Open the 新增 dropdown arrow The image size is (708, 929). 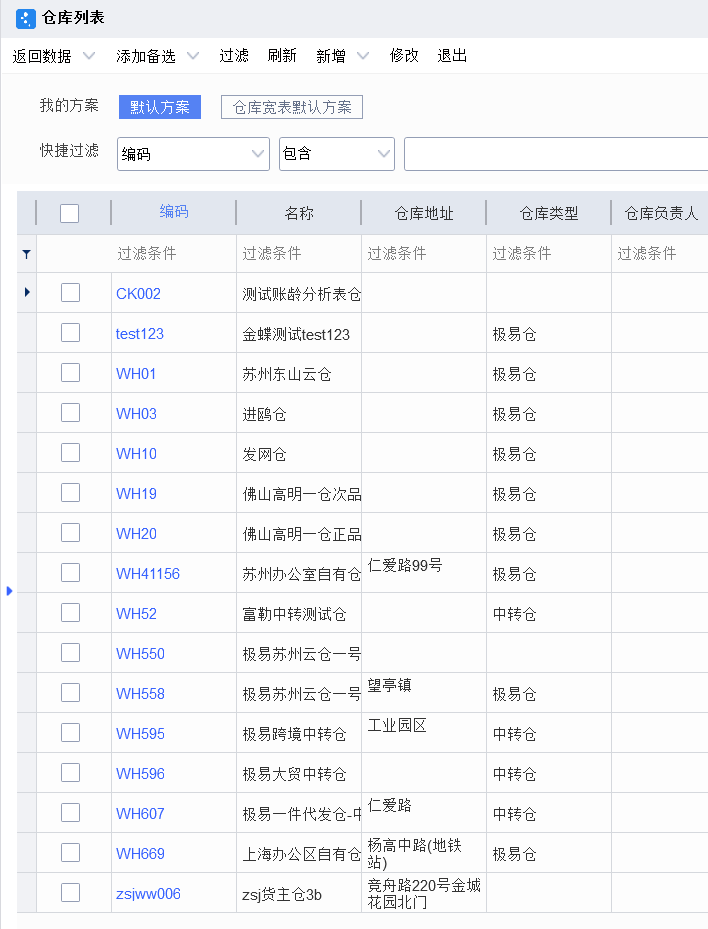click(x=363, y=56)
